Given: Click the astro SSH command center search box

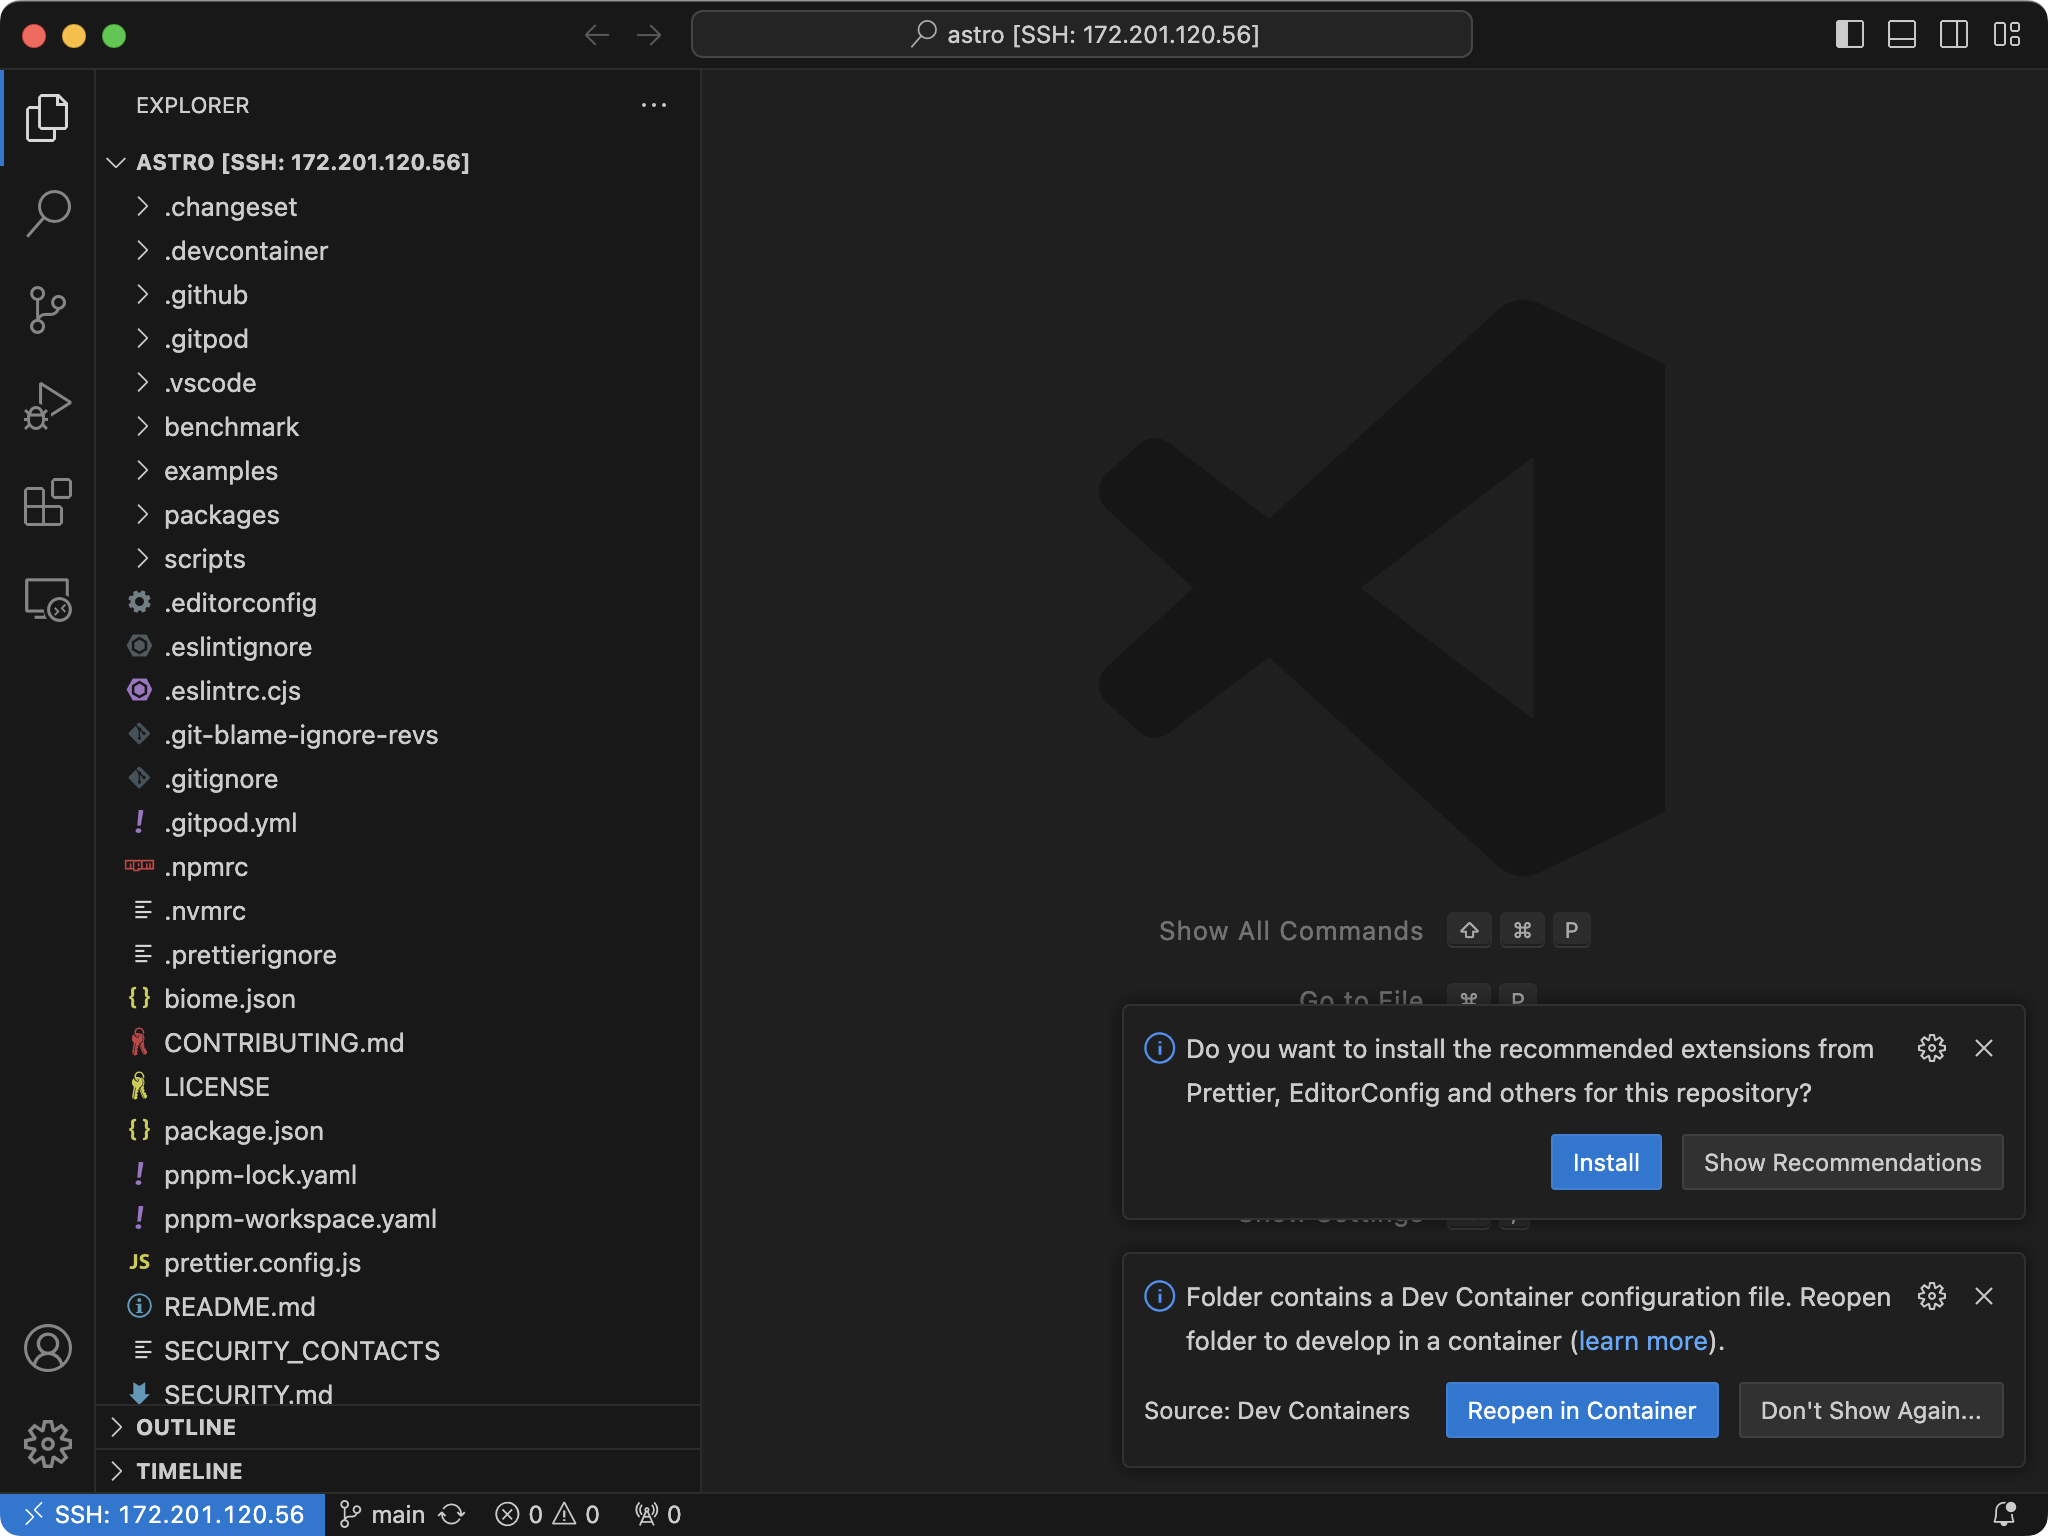Looking at the screenshot, I should [x=1081, y=35].
